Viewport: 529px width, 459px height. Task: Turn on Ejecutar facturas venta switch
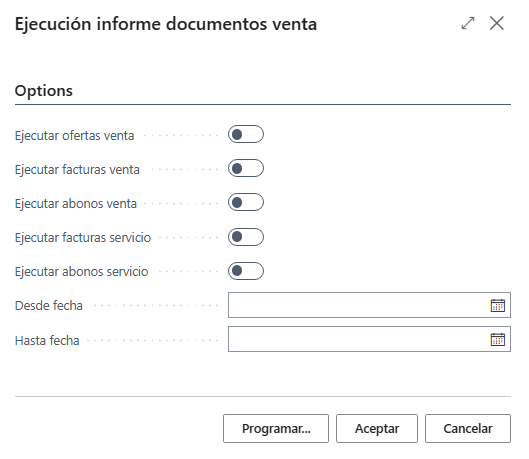click(246, 168)
